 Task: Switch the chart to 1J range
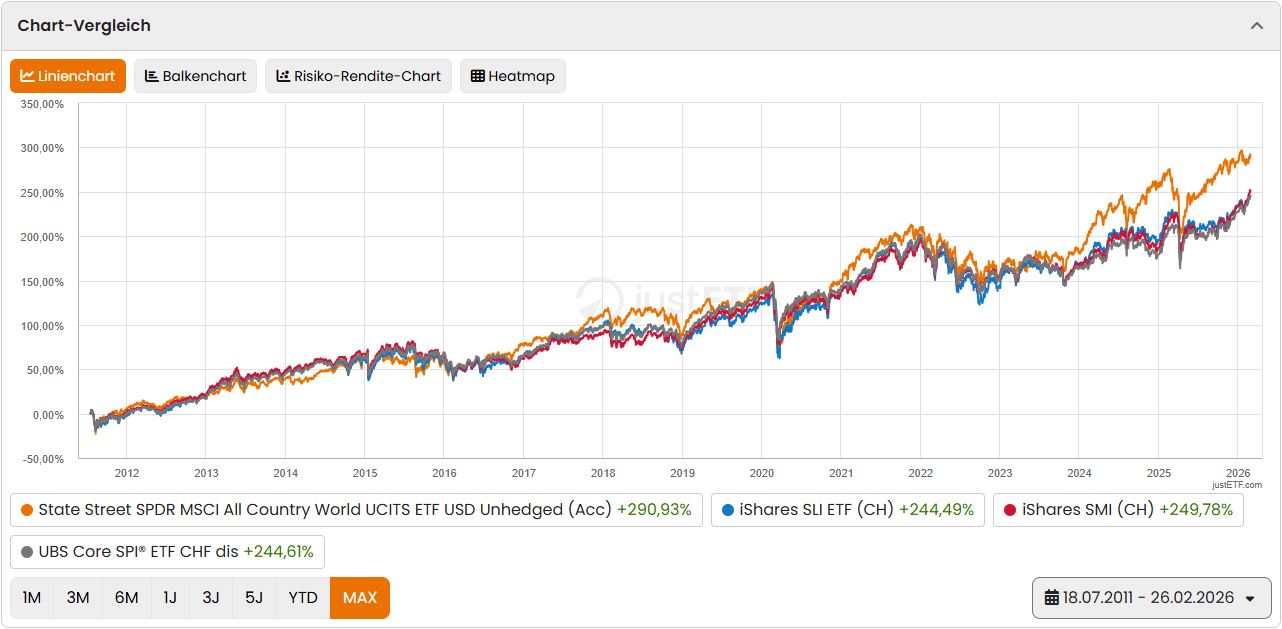tap(170, 598)
